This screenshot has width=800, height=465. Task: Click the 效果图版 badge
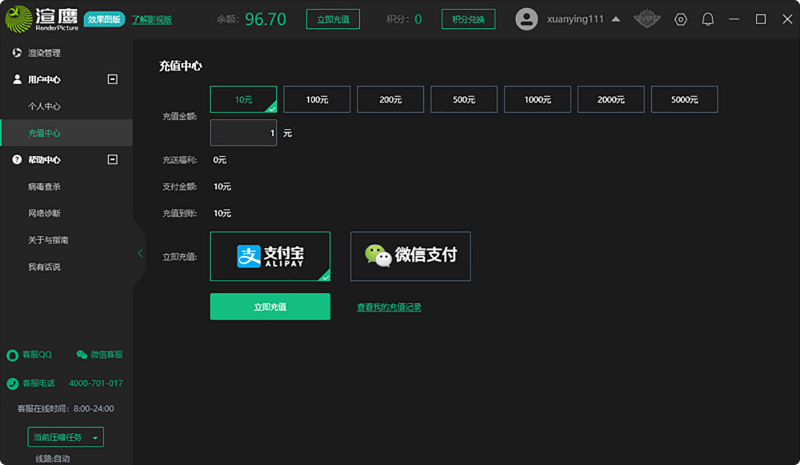(104, 19)
